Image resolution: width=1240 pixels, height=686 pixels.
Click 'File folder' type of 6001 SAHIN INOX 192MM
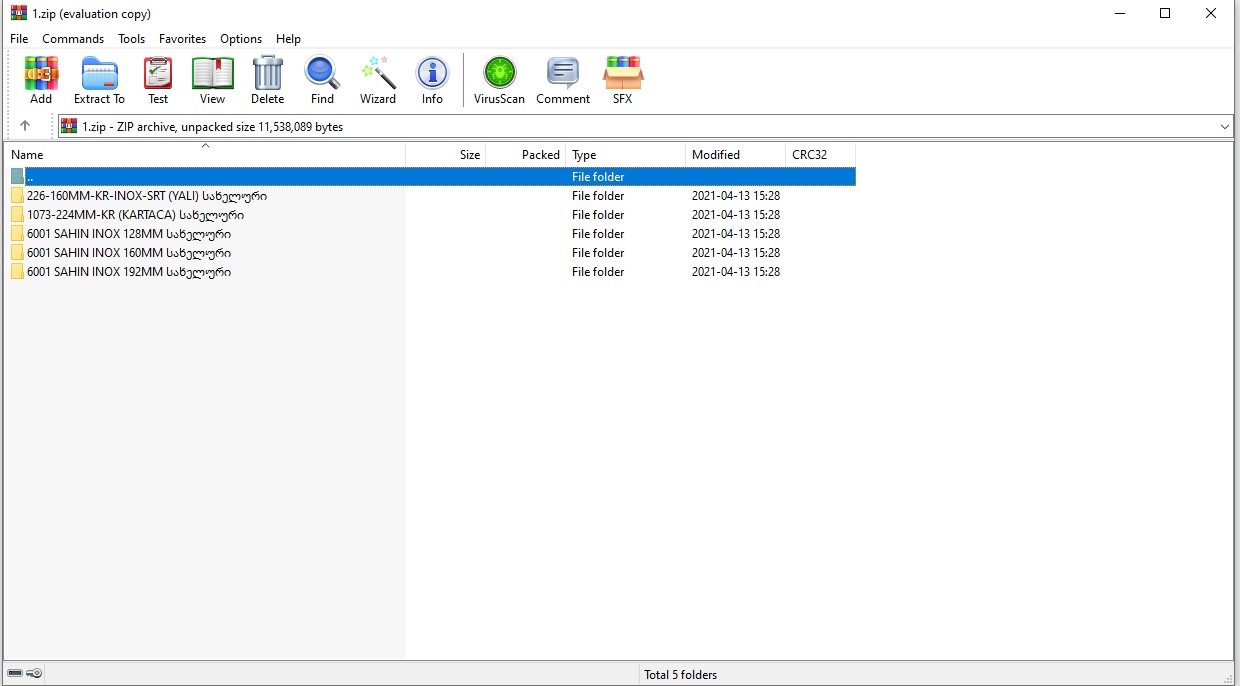pyautogui.click(x=598, y=272)
